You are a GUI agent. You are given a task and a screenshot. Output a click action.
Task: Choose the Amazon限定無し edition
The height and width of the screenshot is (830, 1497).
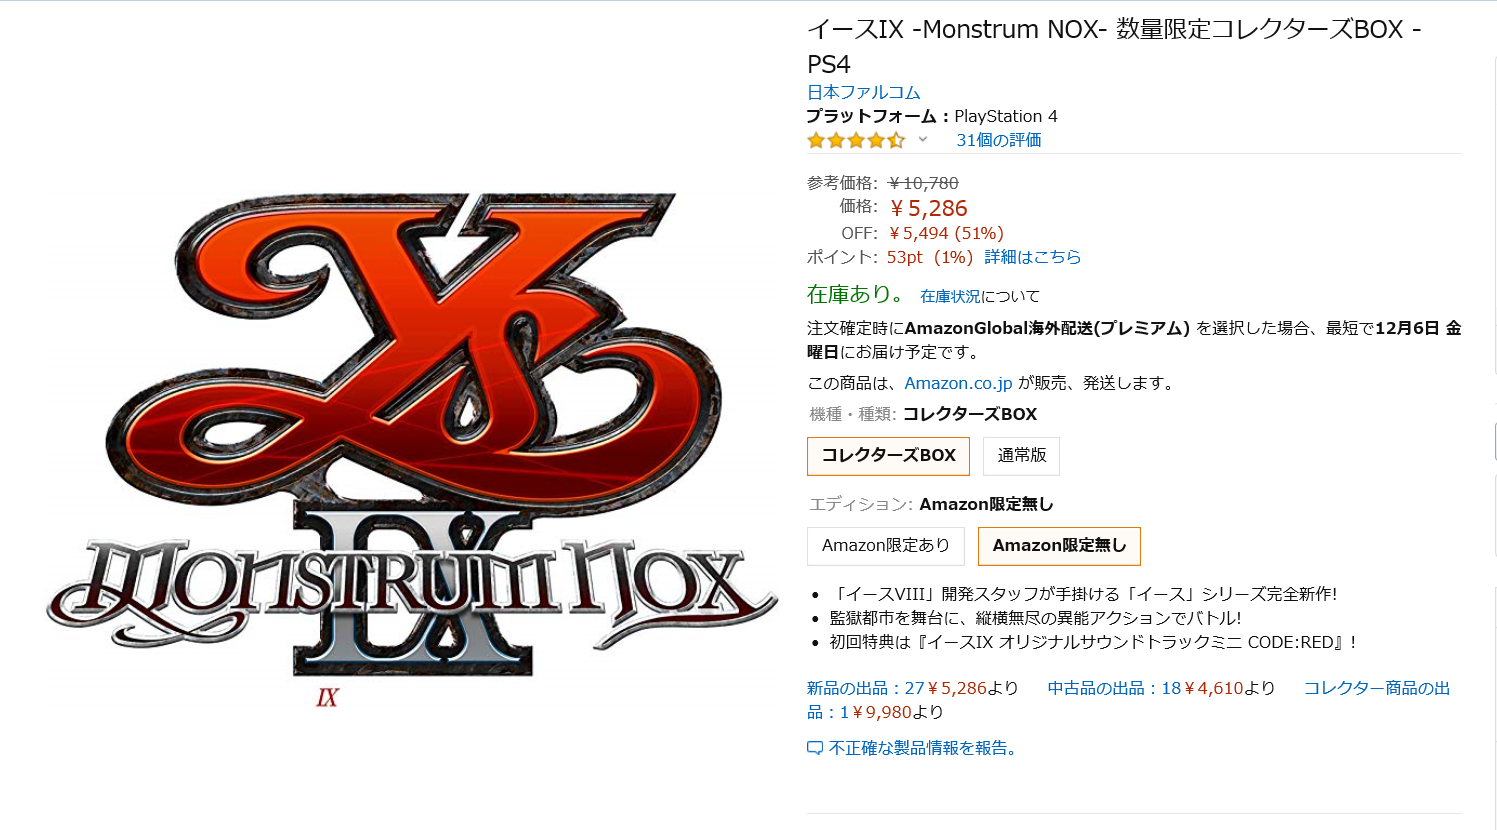1059,545
